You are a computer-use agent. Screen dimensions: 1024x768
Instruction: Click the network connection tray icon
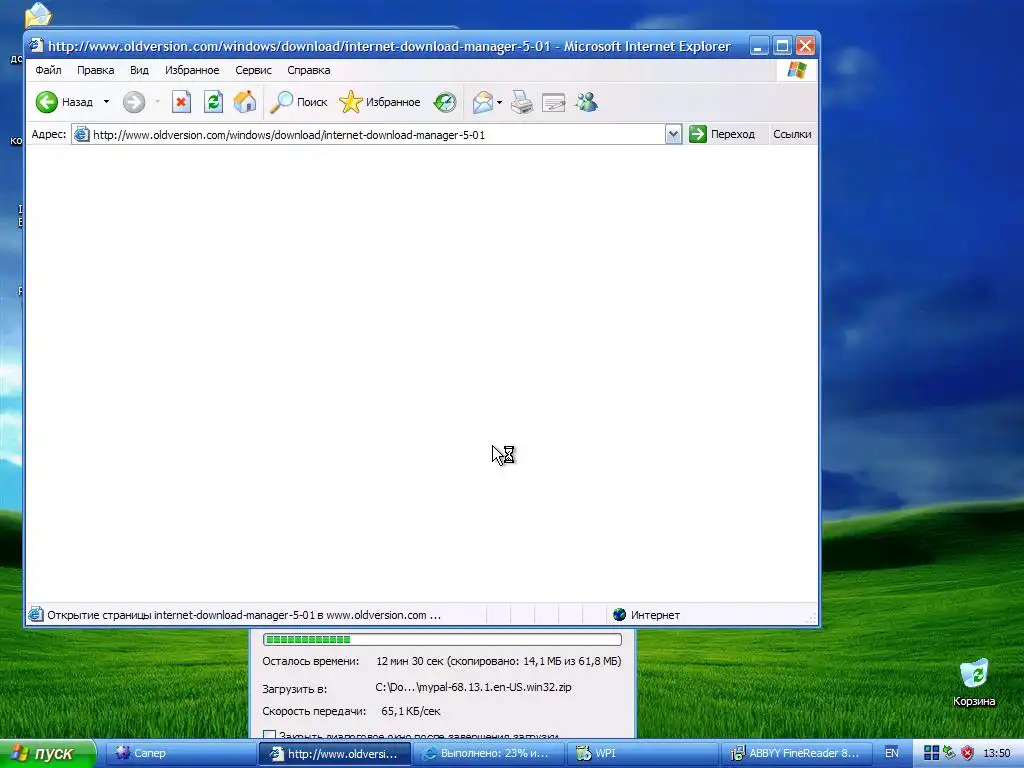pos(949,753)
